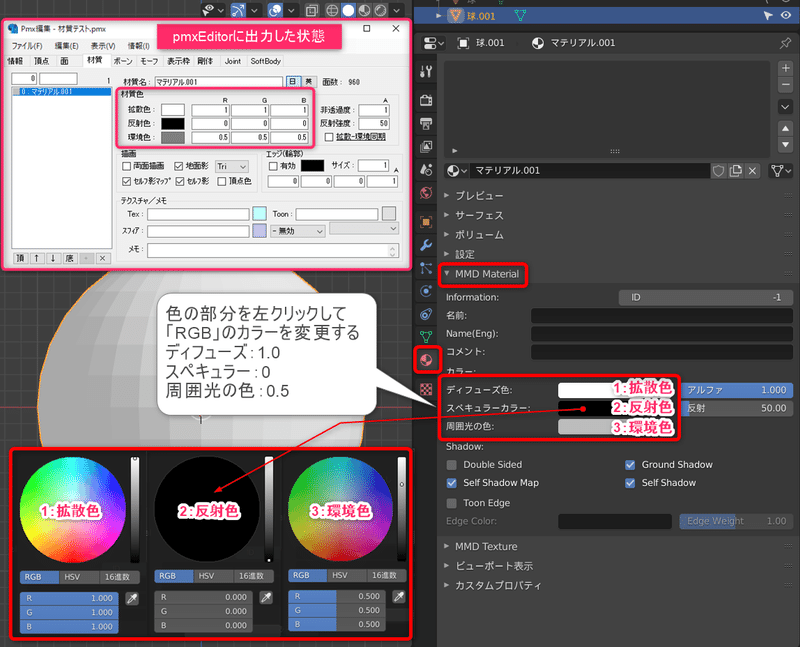800x647 pixels.
Task: Check 頂点色 in Pmx editor
Action: coord(221,181)
